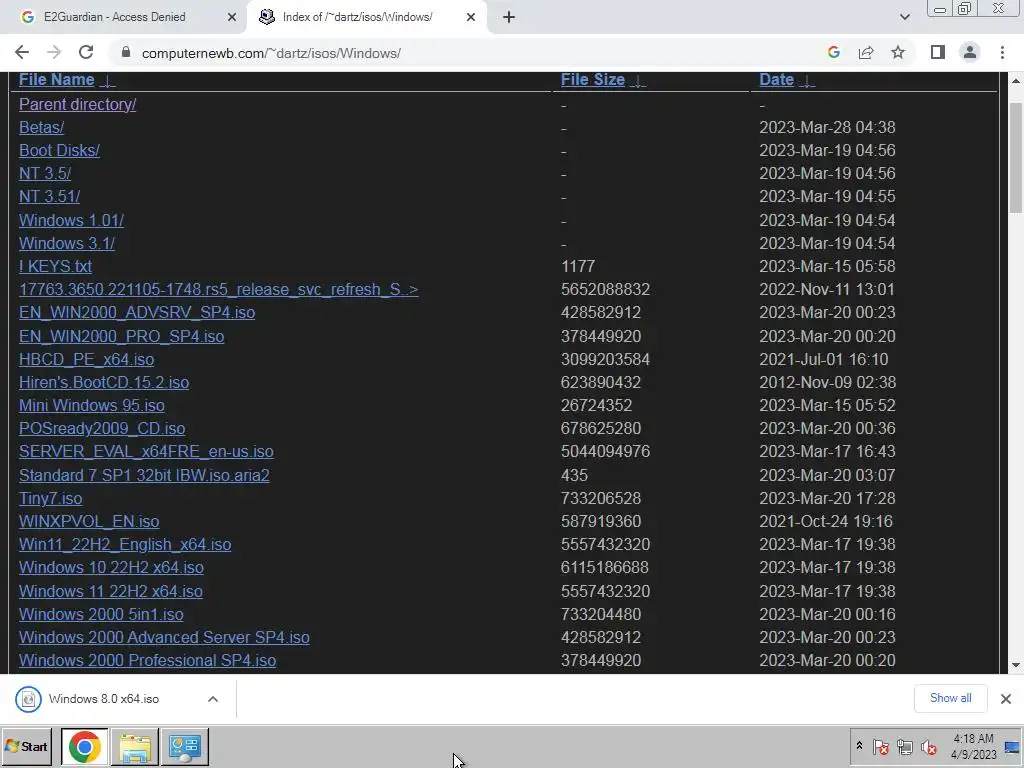Image resolution: width=1024 pixels, height=768 pixels.
Task: Open the browser side panel
Action: click(x=938, y=53)
